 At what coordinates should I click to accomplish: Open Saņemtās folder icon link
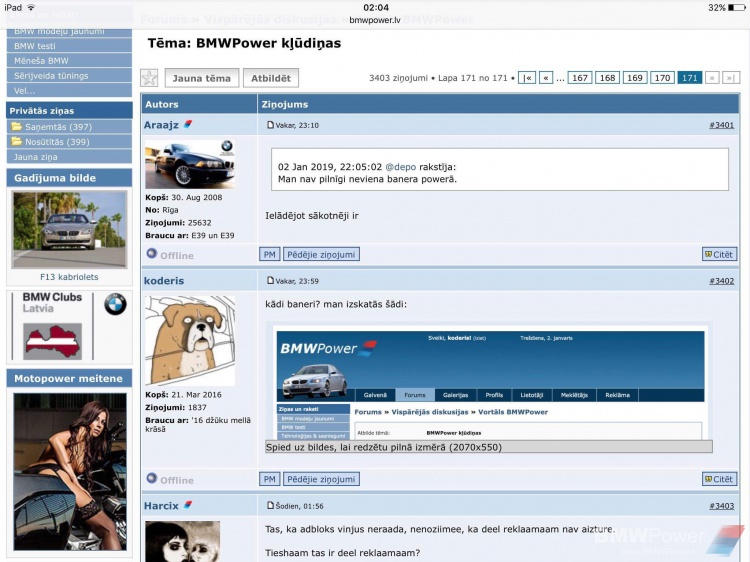click(17, 127)
